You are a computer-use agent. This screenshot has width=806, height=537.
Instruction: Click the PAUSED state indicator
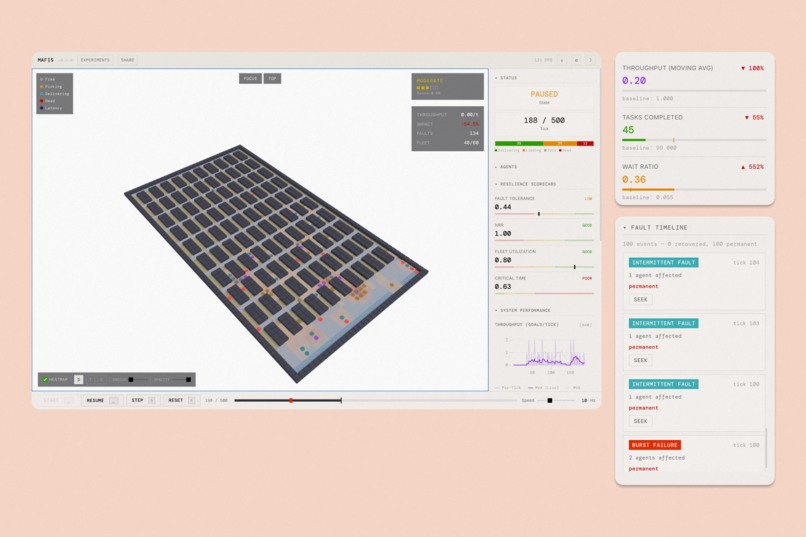pos(544,97)
